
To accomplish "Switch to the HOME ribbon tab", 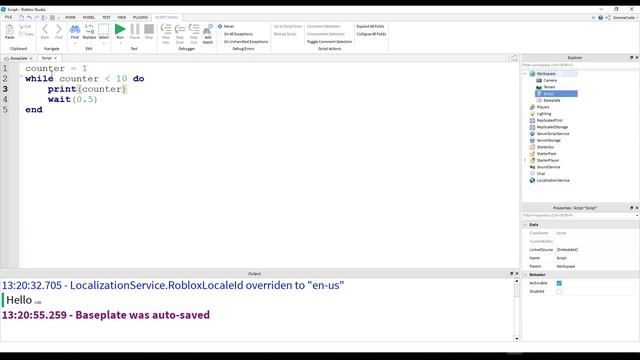I will (70, 17).
